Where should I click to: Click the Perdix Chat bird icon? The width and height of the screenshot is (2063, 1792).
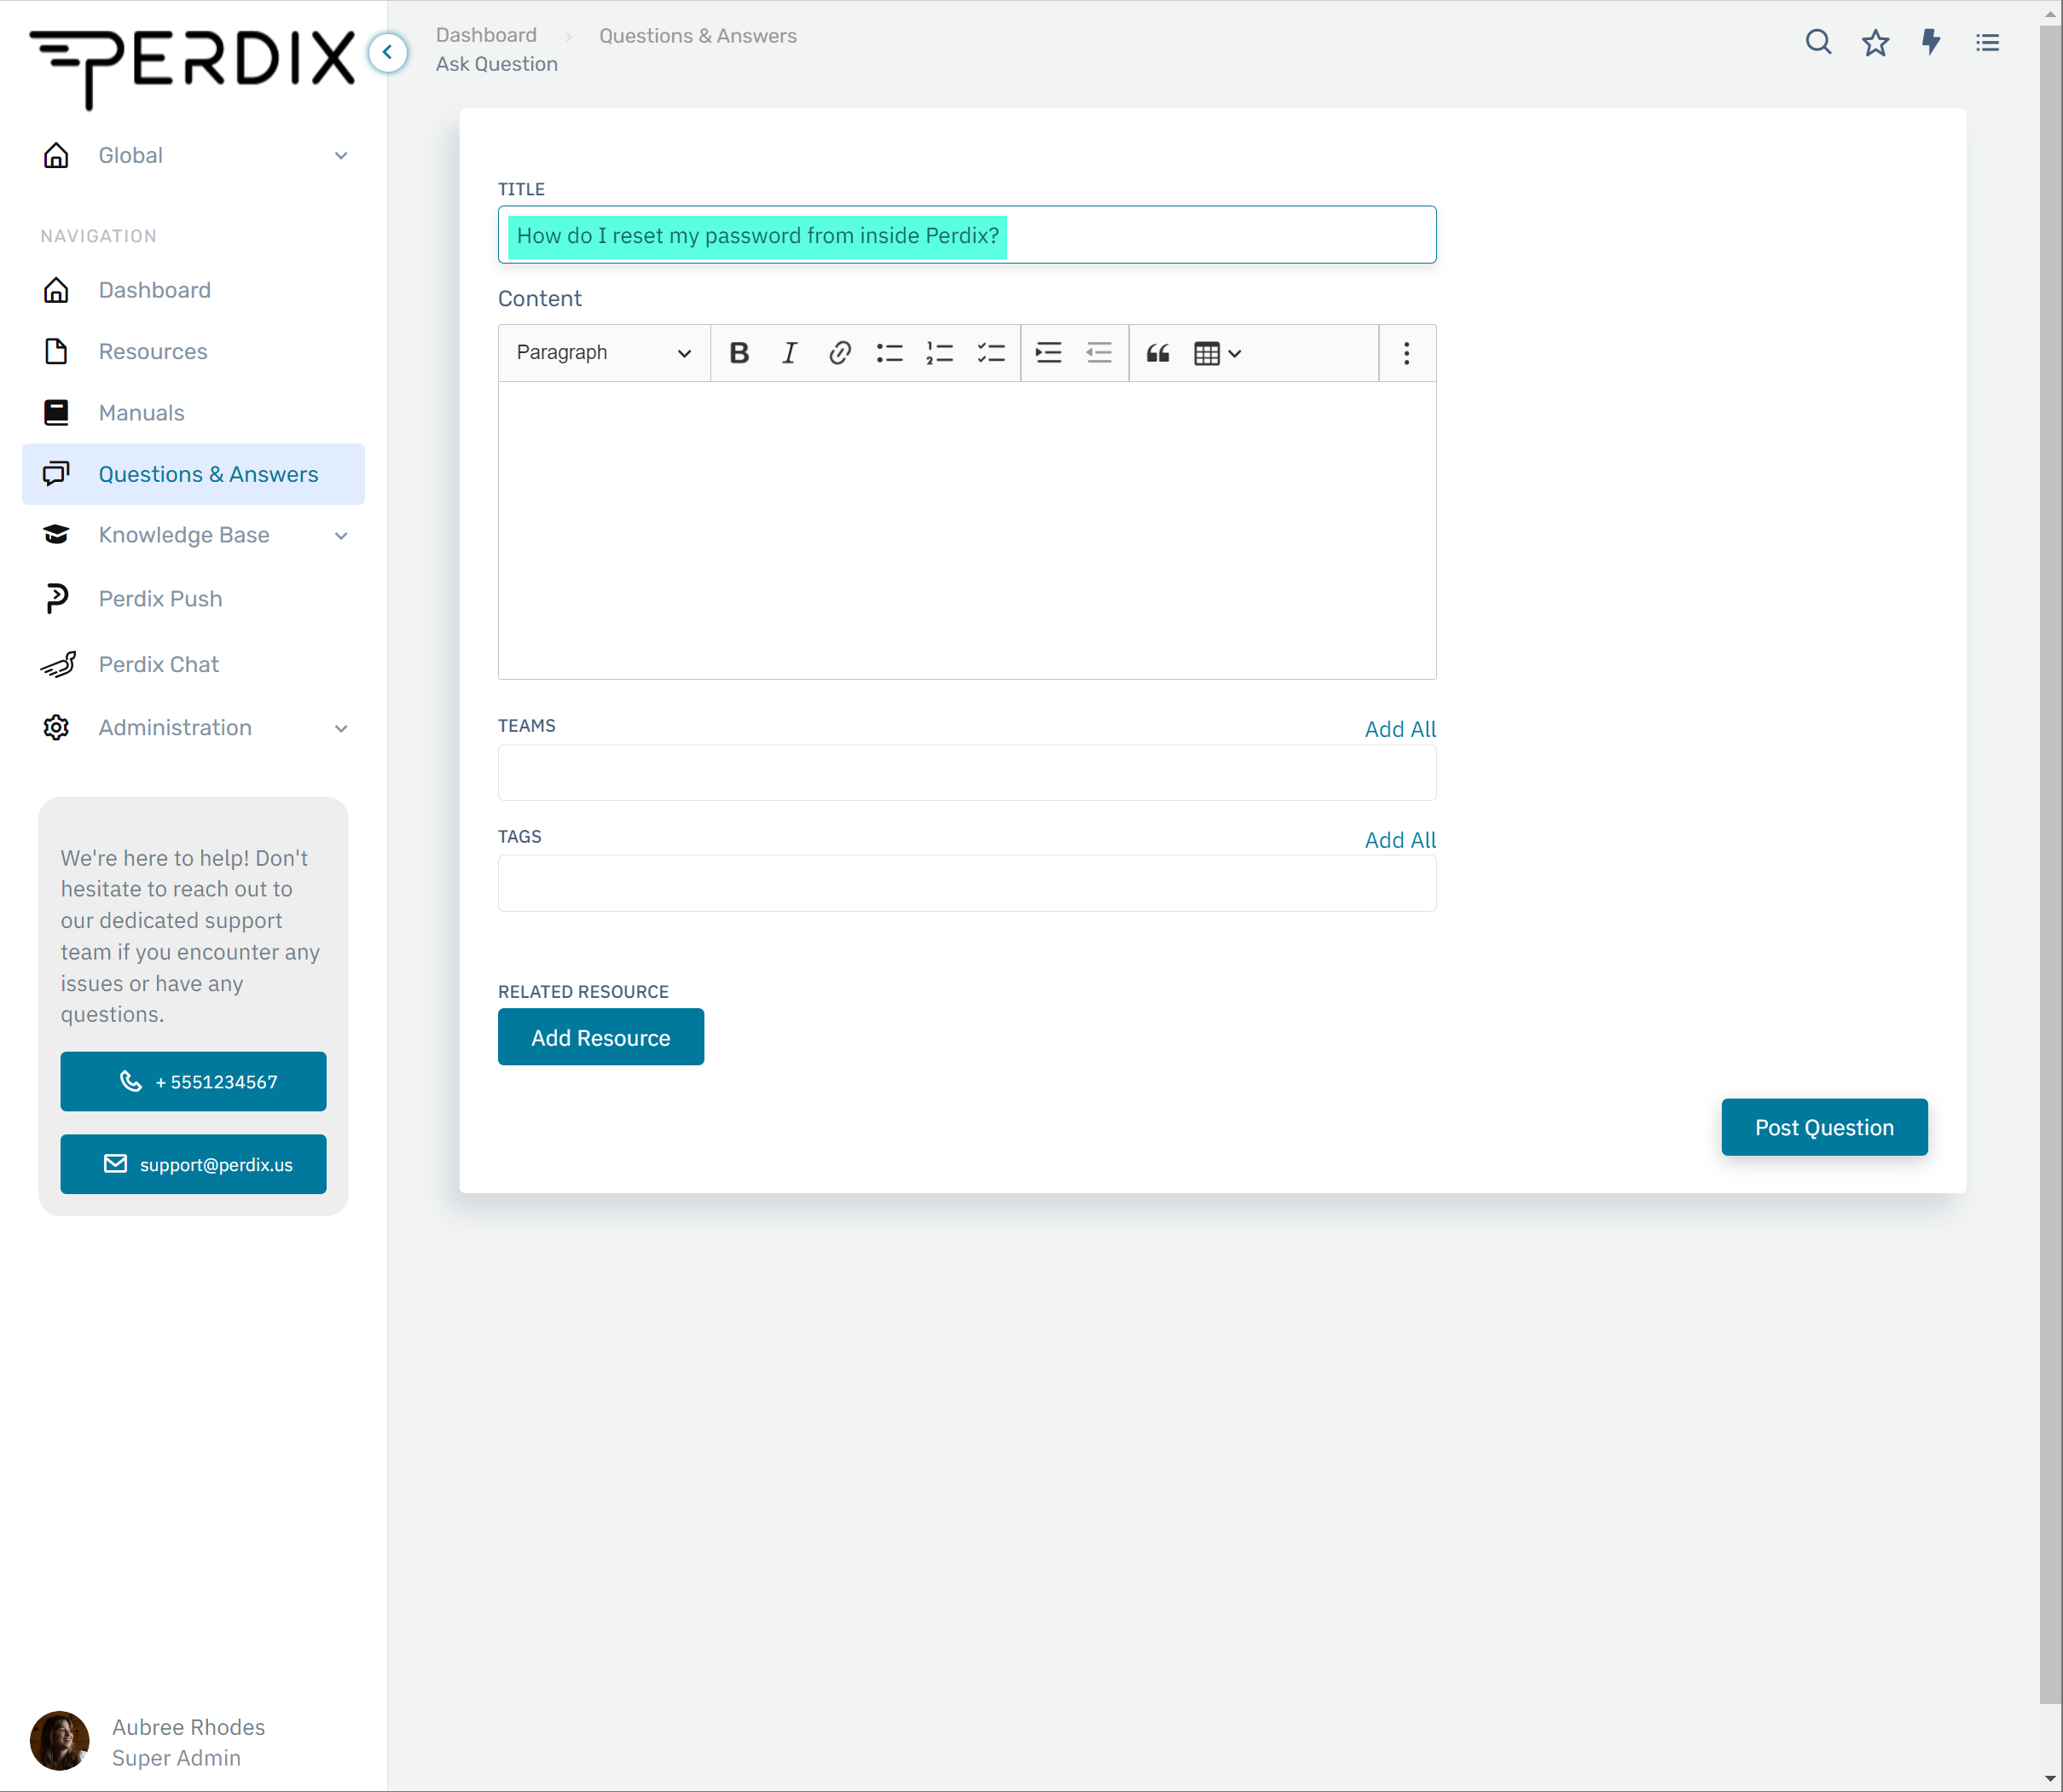pyautogui.click(x=58, y=665)
